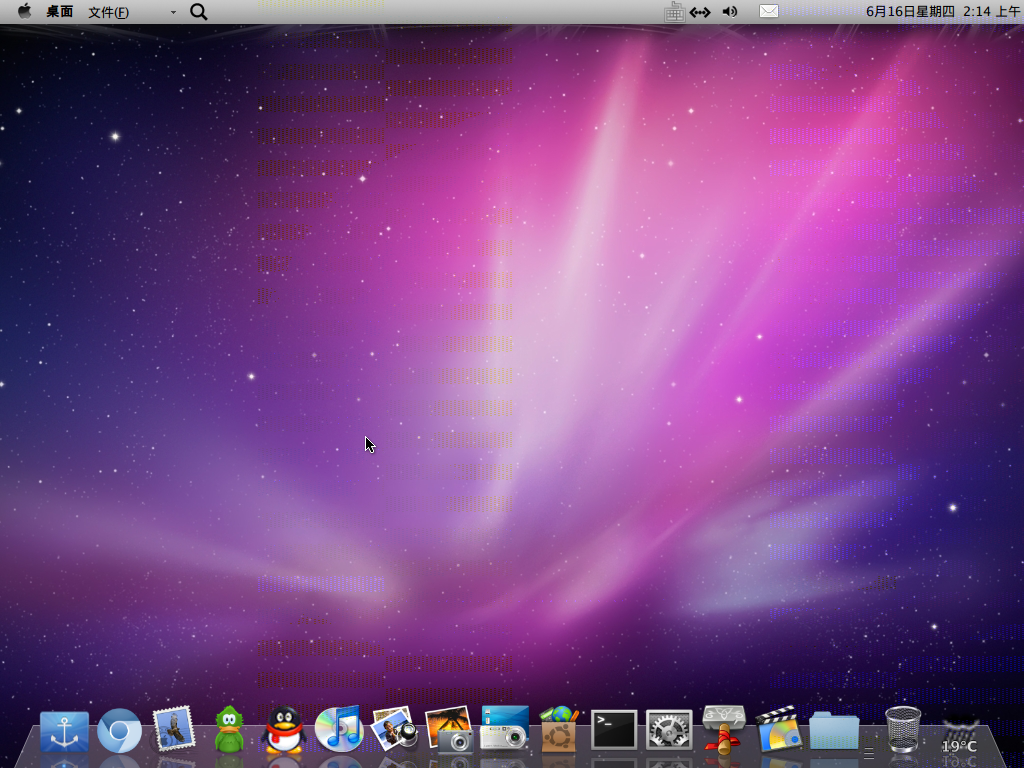The width and height of the screenshot is (1024, 768).
Task: Open the Mail stamp icon in dock
Action: (x=174, y=728)
